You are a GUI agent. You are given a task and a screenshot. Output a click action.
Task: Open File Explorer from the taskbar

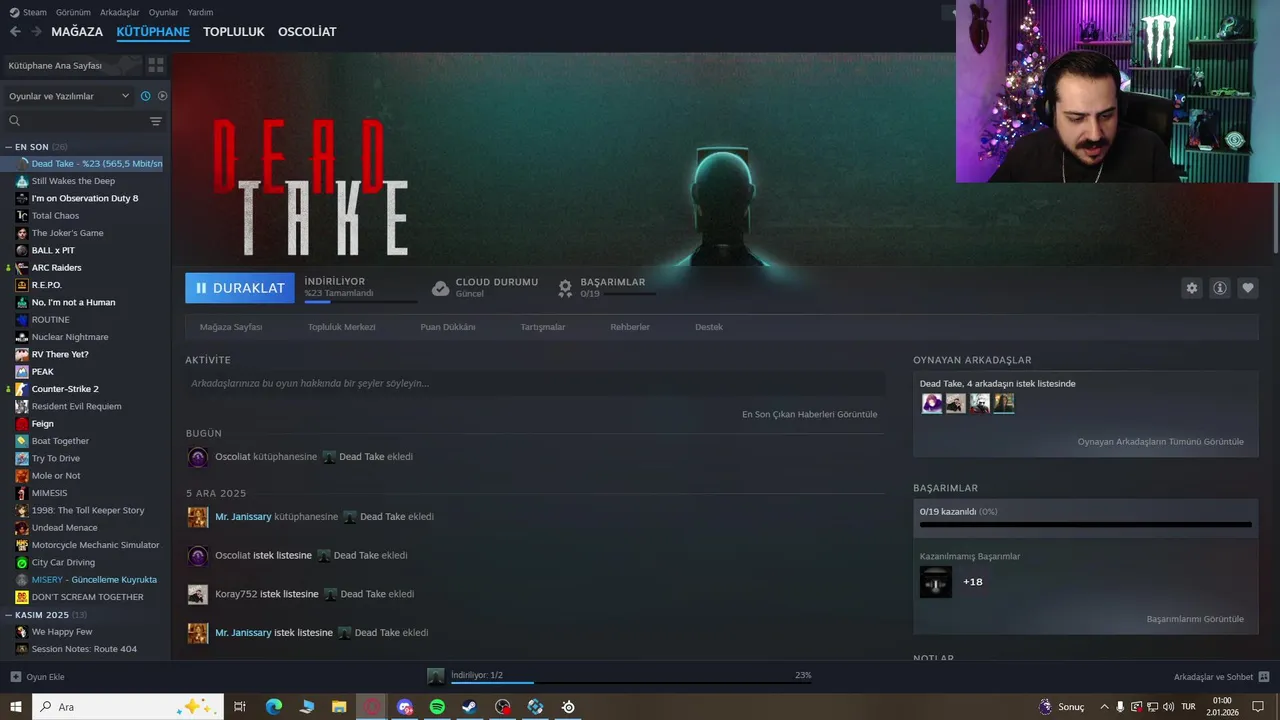[x=339, y=707]
